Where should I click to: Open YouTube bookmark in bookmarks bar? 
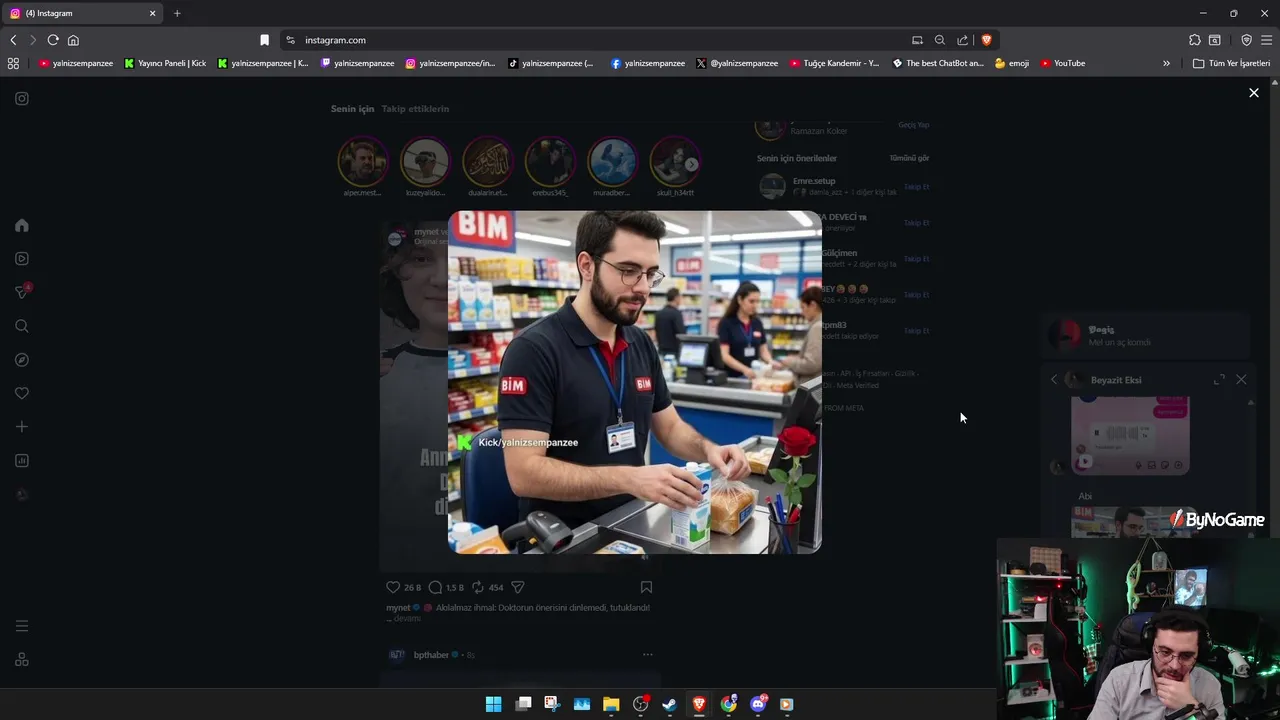click(1062, 63)
